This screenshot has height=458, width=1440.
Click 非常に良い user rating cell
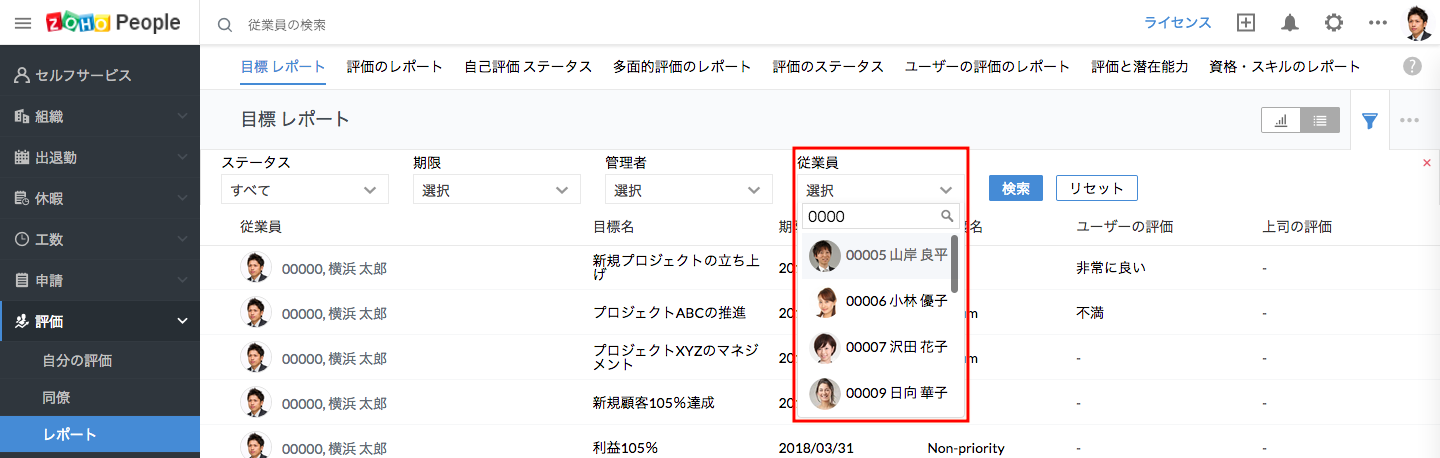click(1111, 268)
